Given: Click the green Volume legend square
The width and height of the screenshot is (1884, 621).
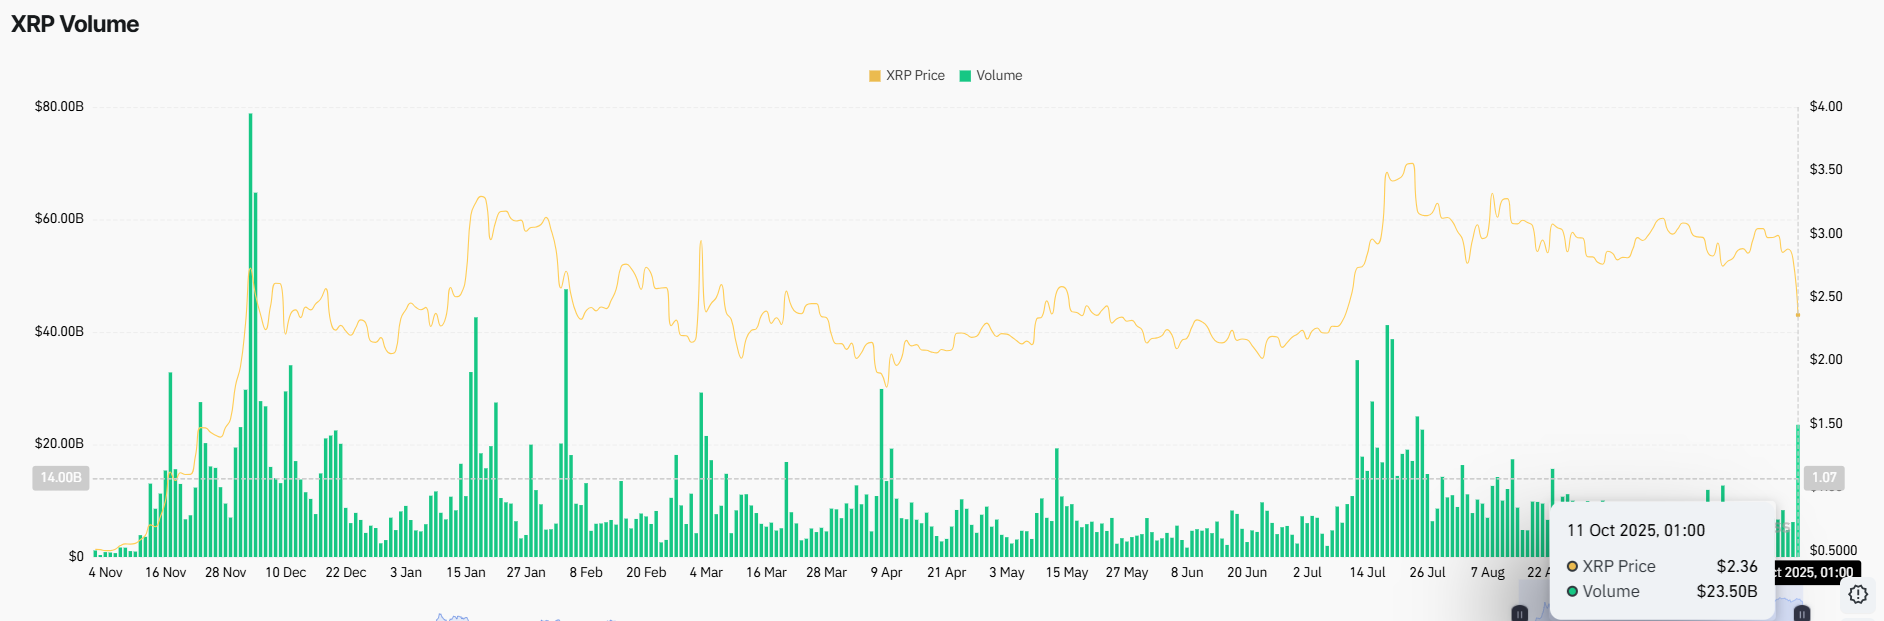Looking at the screenshot, I should 965,76.
